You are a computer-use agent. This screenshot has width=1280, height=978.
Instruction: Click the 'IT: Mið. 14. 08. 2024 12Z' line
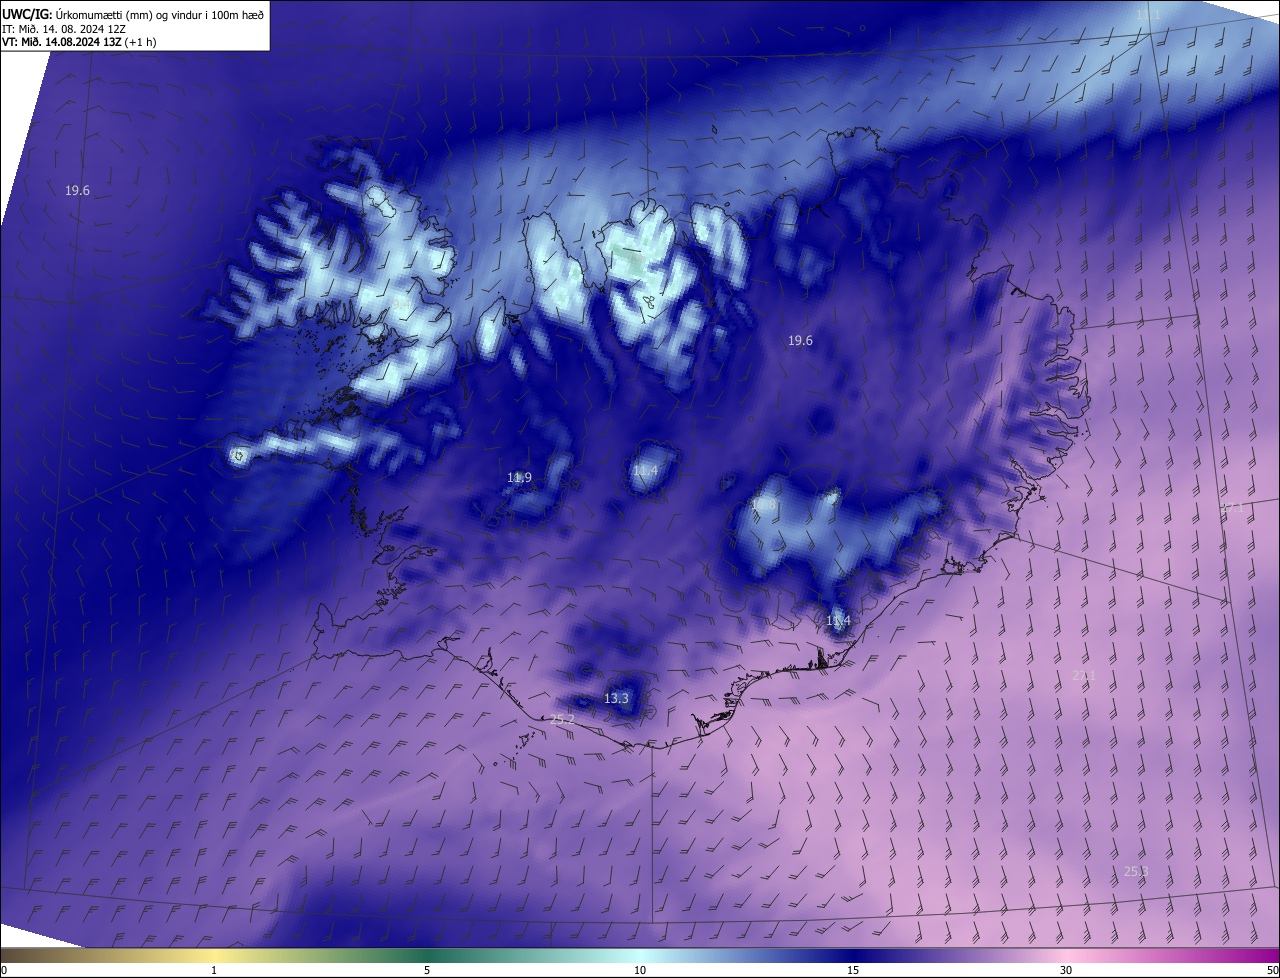(66, 28)
